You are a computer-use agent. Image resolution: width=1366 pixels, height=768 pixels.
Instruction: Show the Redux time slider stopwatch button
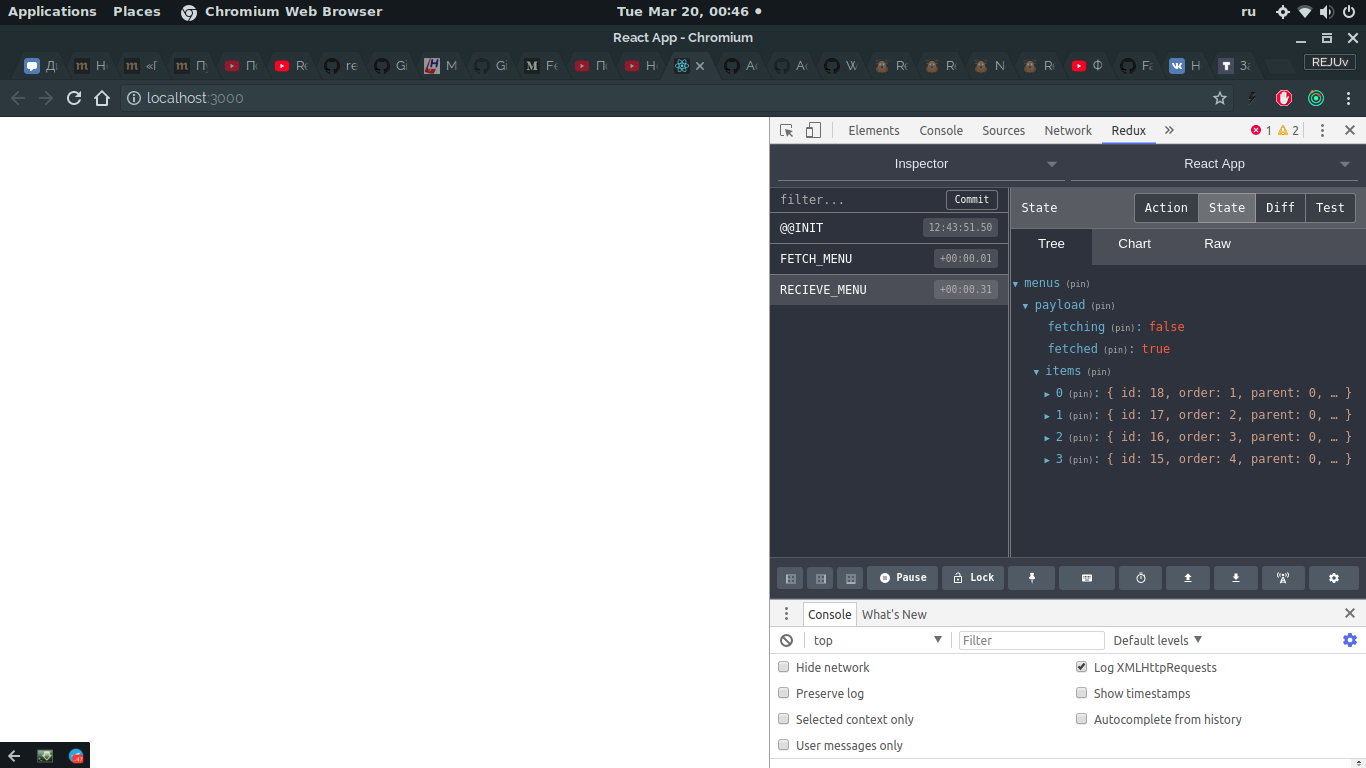[1140, 578]
